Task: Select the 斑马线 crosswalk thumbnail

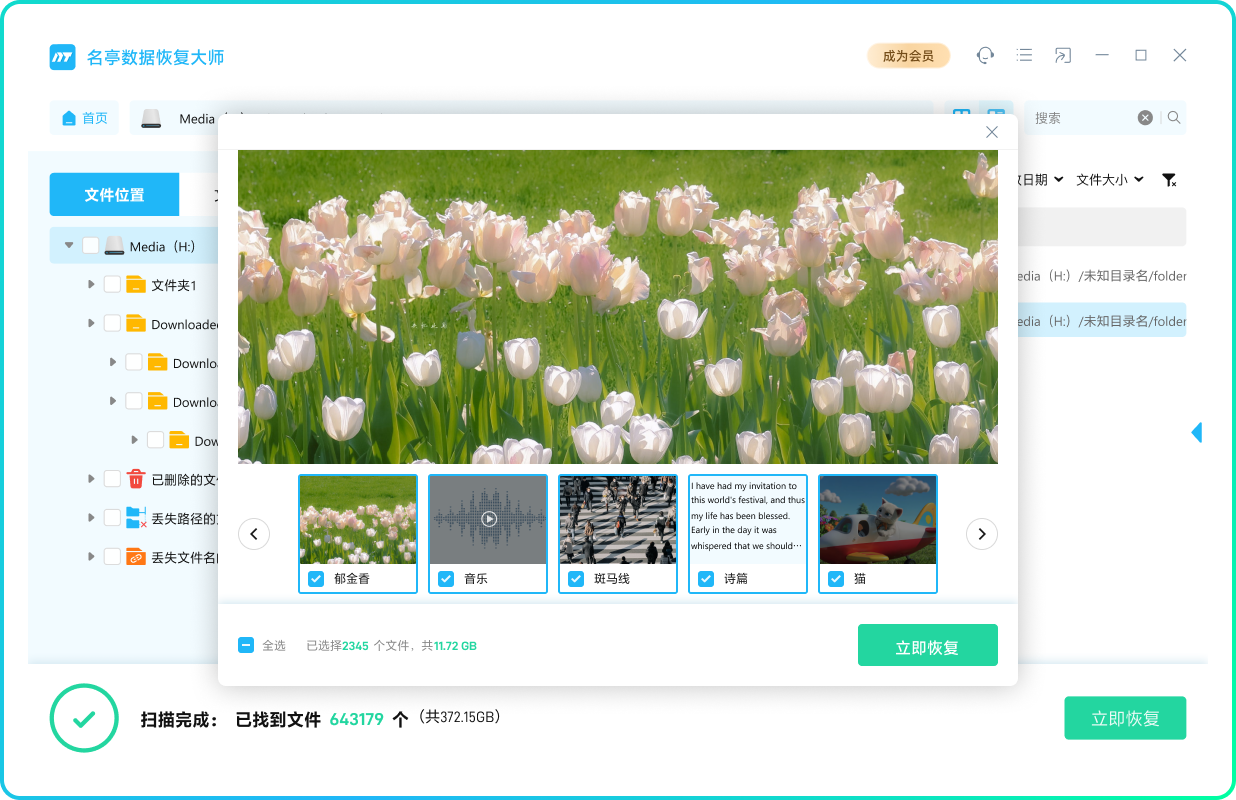Action: tap(617, 521)
